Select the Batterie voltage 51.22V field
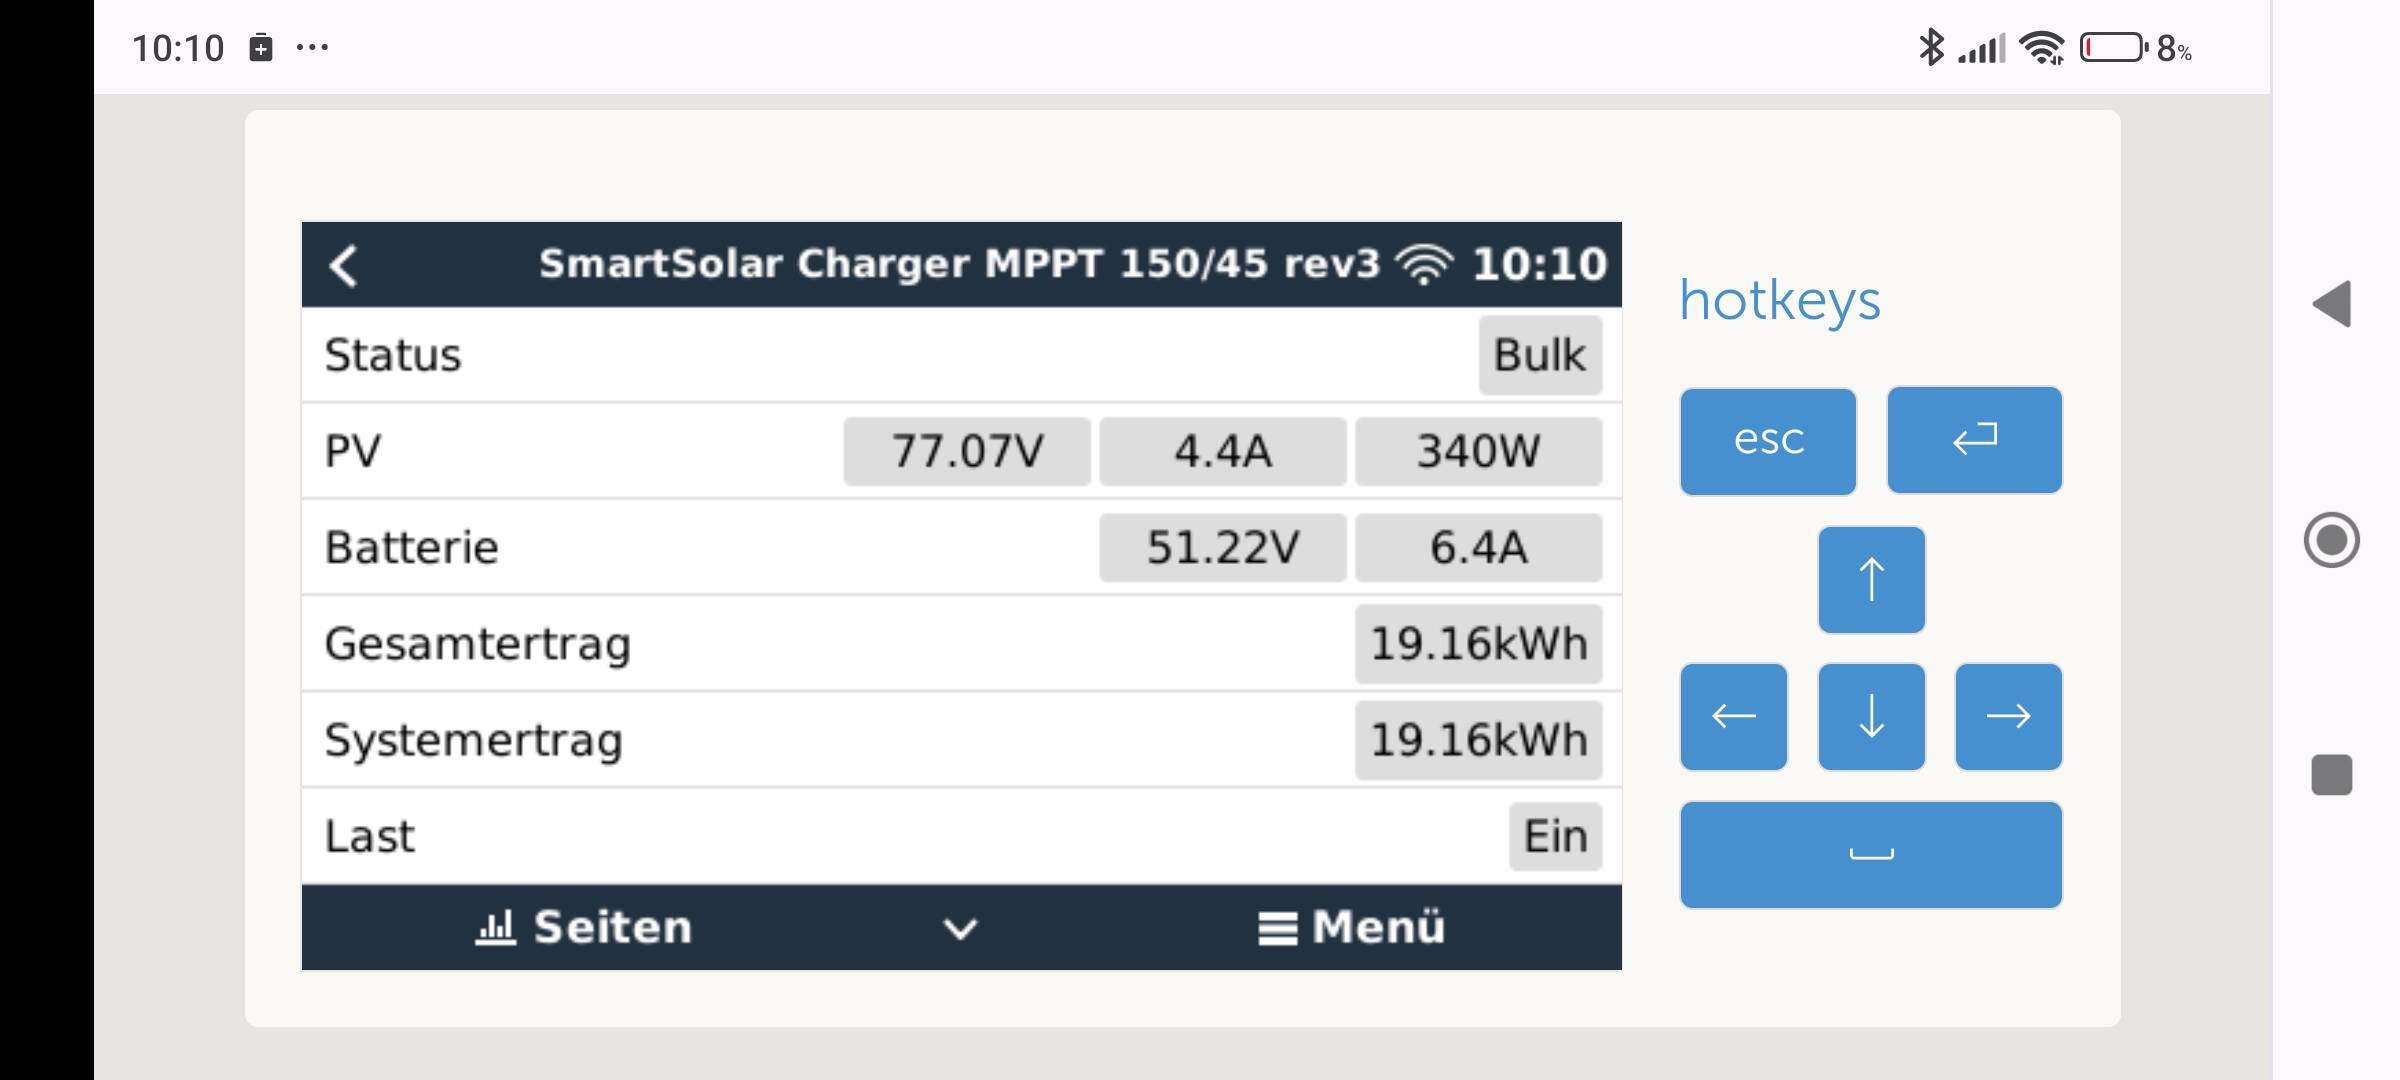Image resolution: width=2400 pixels, height=1080 pixels. (x=1222, y=548)
